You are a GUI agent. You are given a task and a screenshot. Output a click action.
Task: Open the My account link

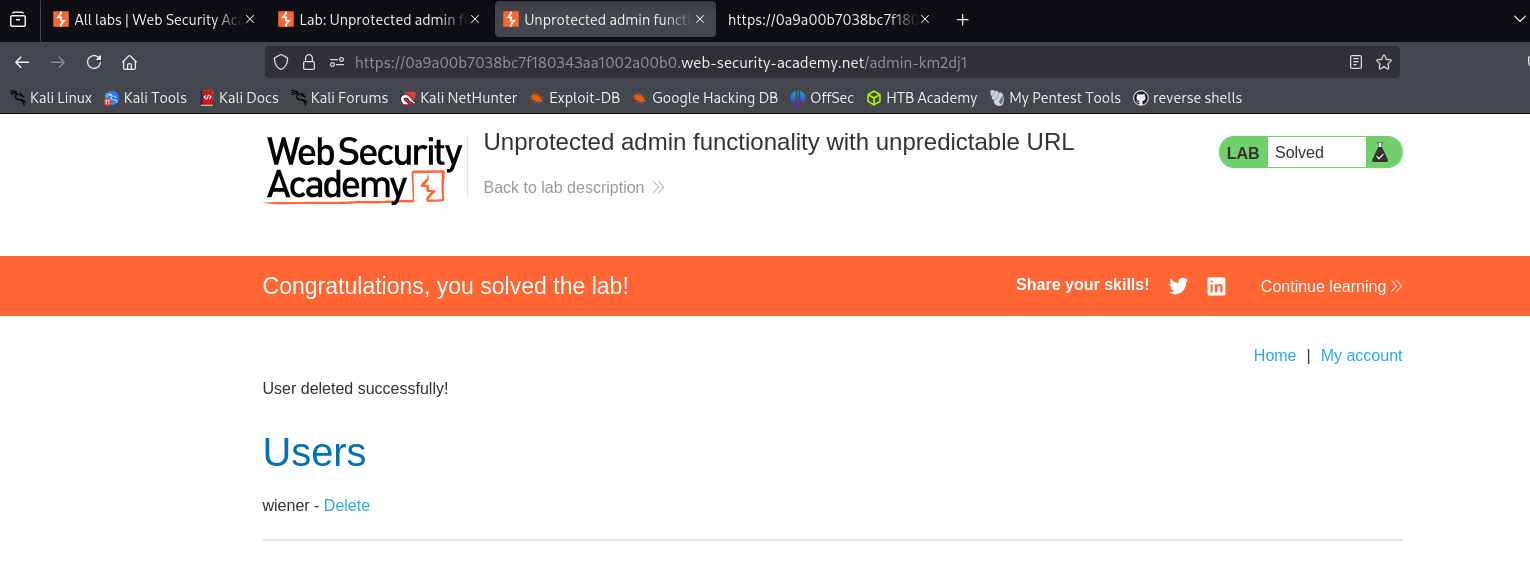coord(1361,356)
